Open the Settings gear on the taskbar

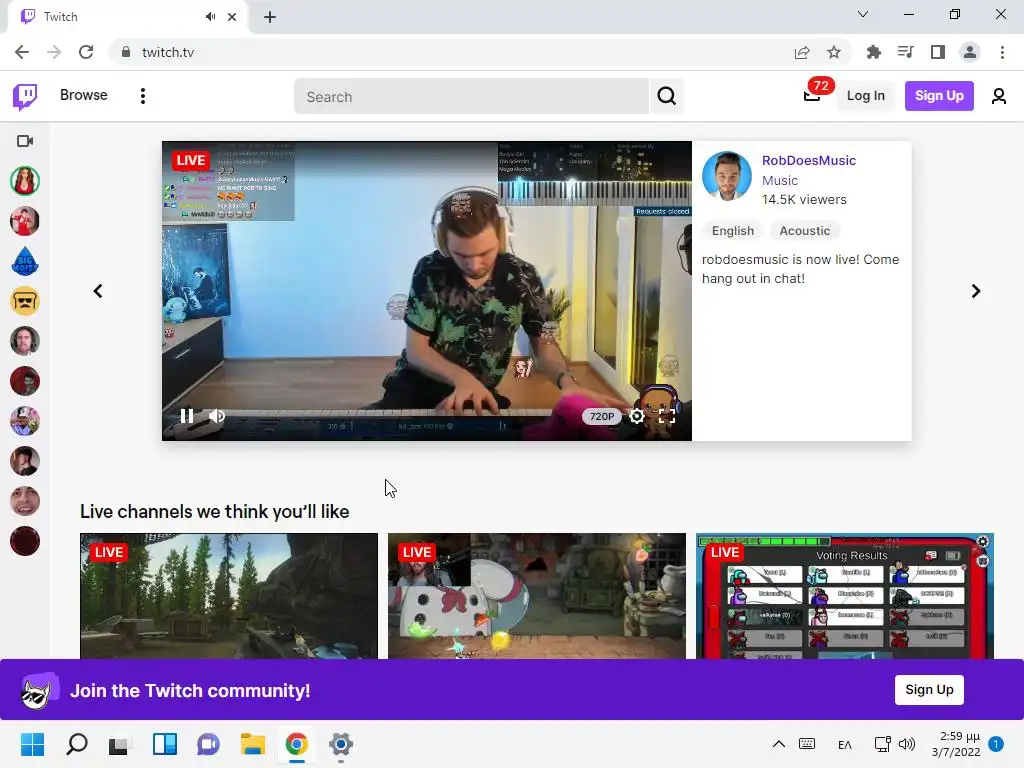(x=340, y=744)
